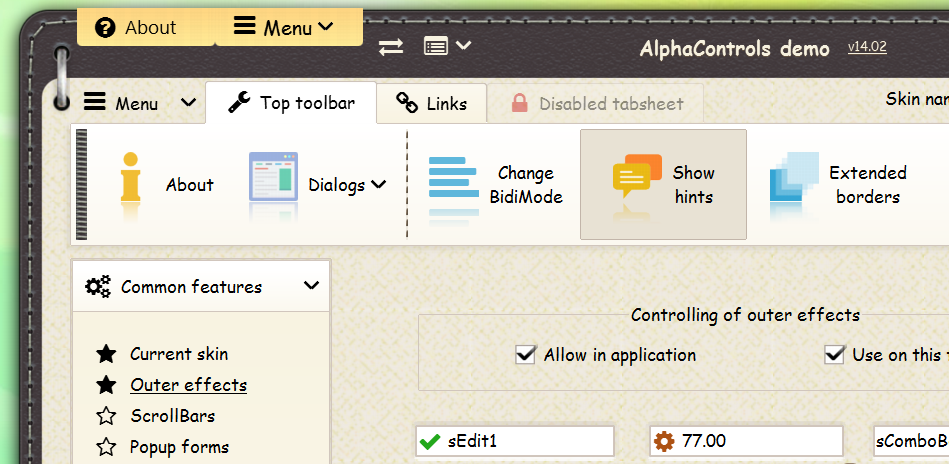This screenshot has height=464, width=949.
Task: Click the green checkmark in sEdit1
Action: pyautogui.click(x=430, y=442)
